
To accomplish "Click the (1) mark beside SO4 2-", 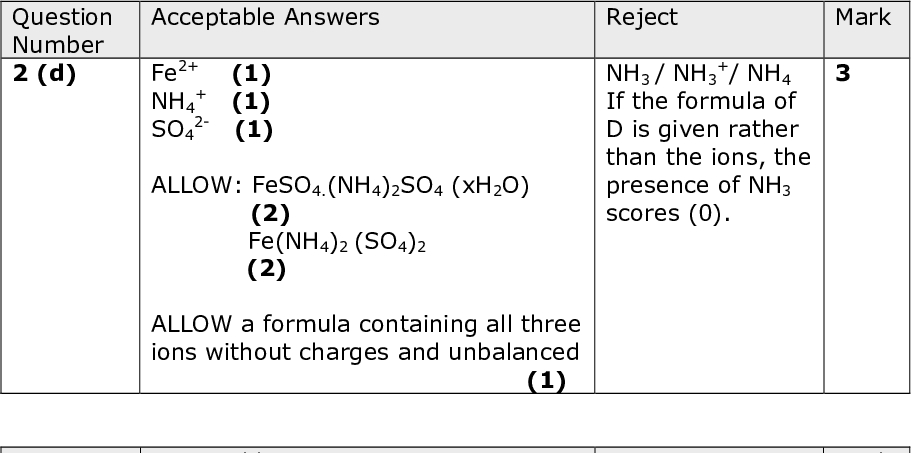I will (x=254, y=130).
